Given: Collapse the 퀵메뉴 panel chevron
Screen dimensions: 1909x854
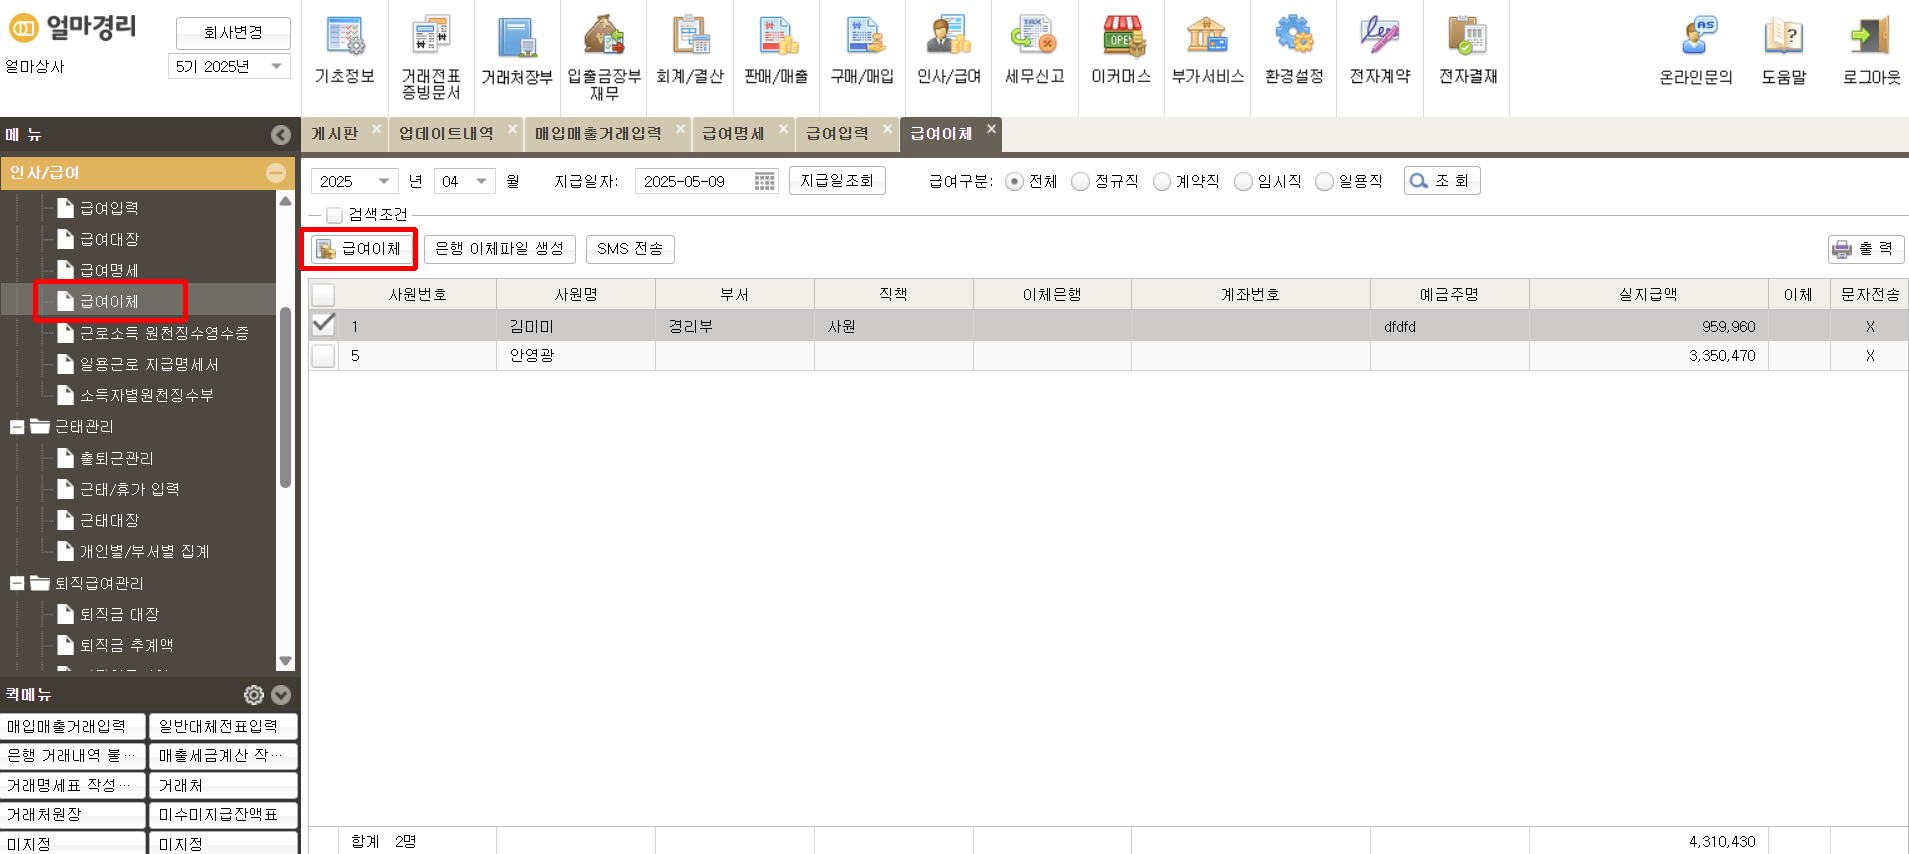Looking at the screenshot, I should point(281,695).
